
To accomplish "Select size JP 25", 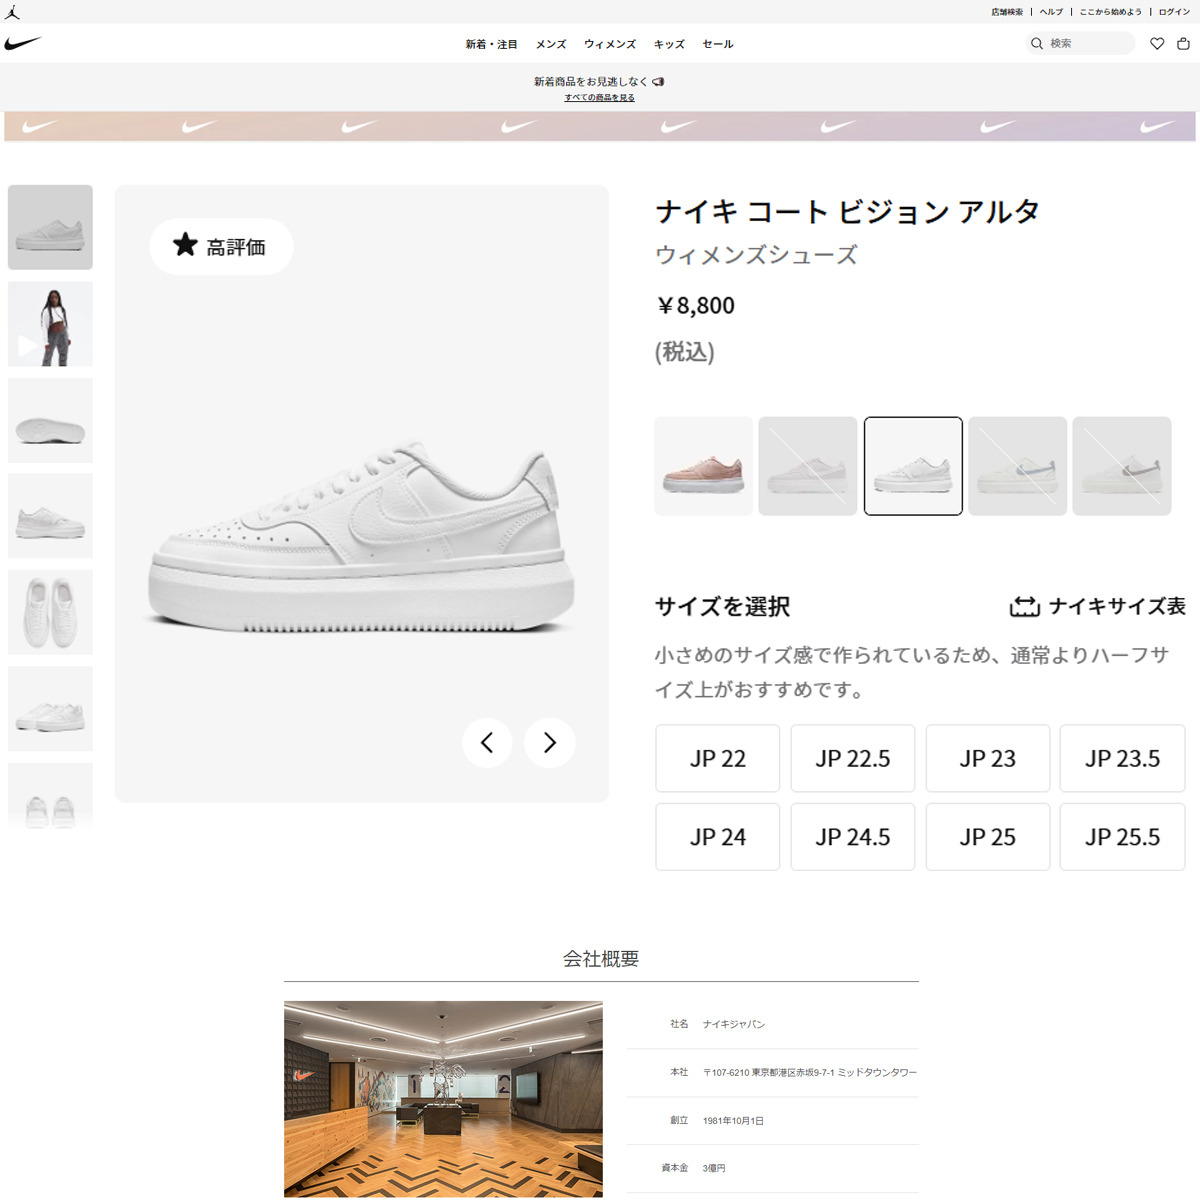I will tap(988, 836).
